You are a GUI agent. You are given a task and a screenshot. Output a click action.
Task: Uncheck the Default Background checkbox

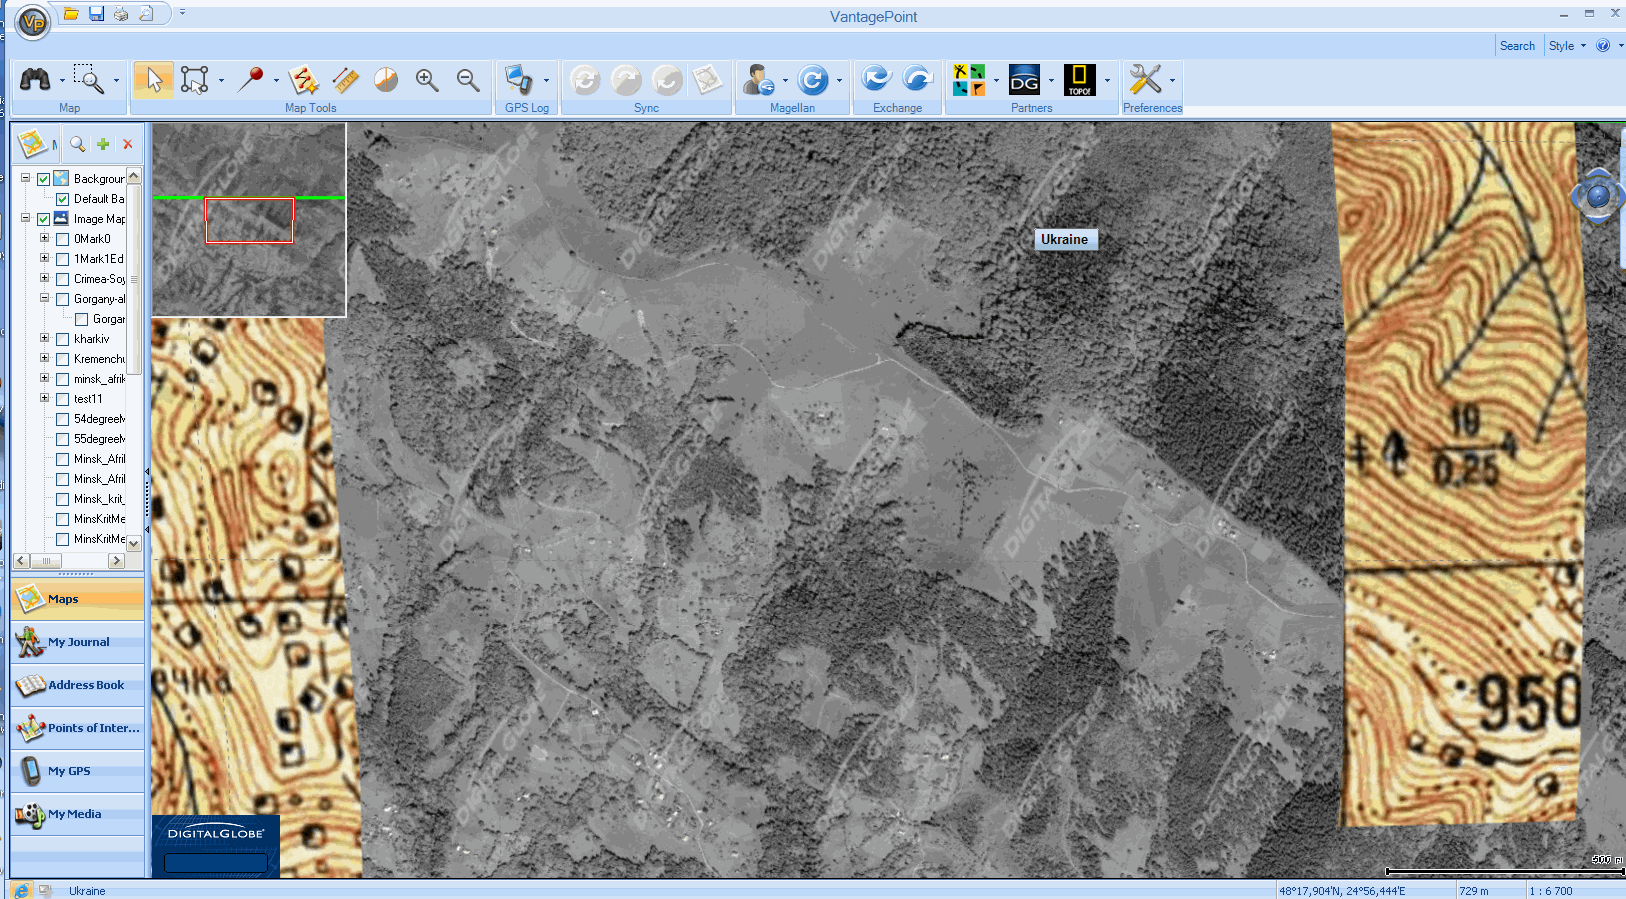click(62, 199)
